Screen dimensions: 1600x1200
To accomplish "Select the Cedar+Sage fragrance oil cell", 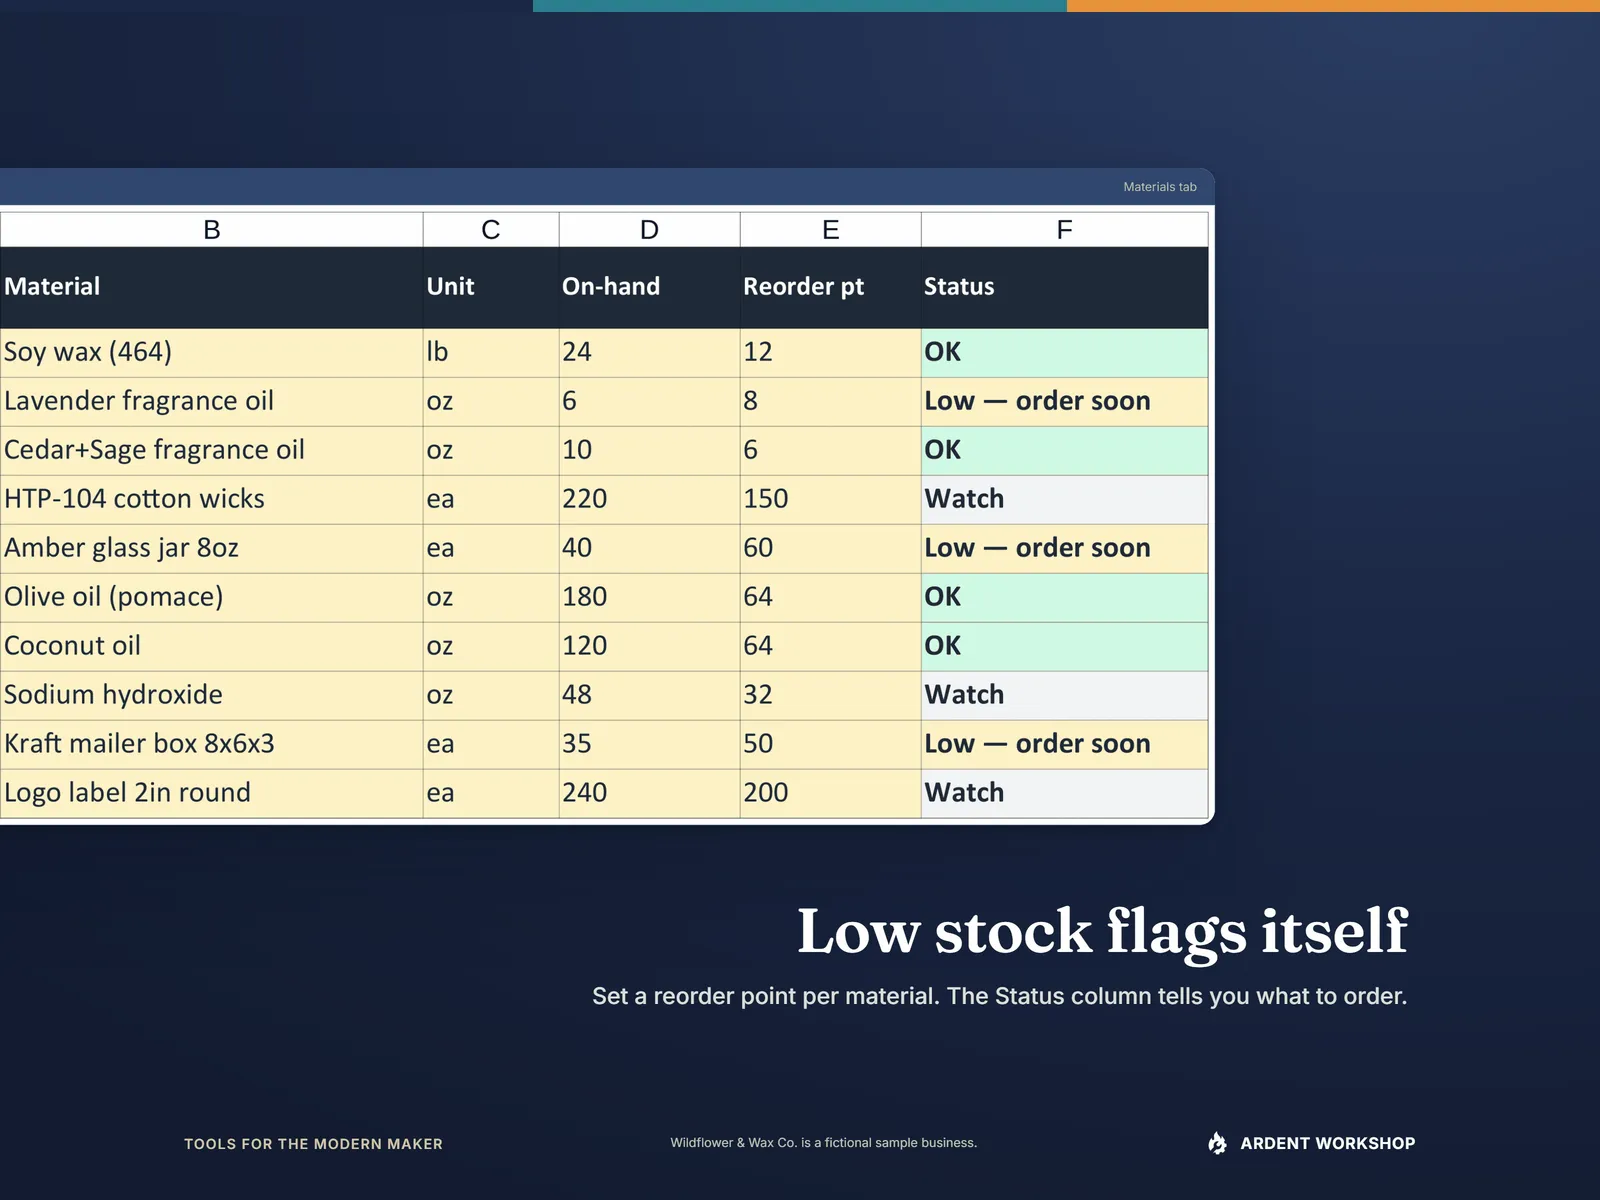I will coord(211,450).
